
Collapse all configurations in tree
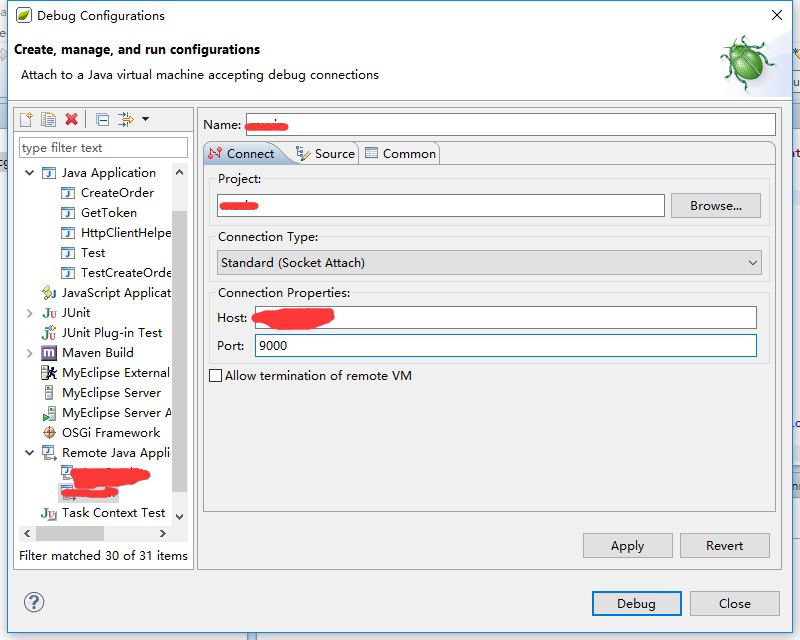(103, 119)
